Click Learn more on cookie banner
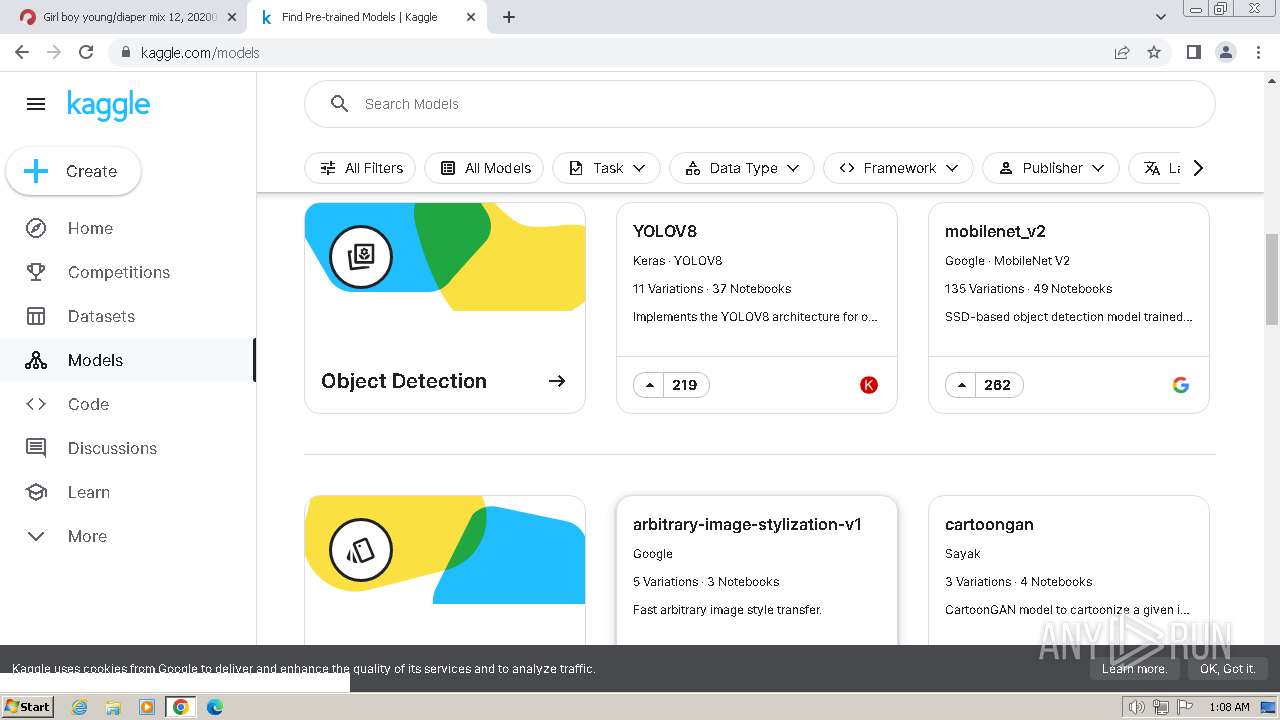 click(1134, 669)
